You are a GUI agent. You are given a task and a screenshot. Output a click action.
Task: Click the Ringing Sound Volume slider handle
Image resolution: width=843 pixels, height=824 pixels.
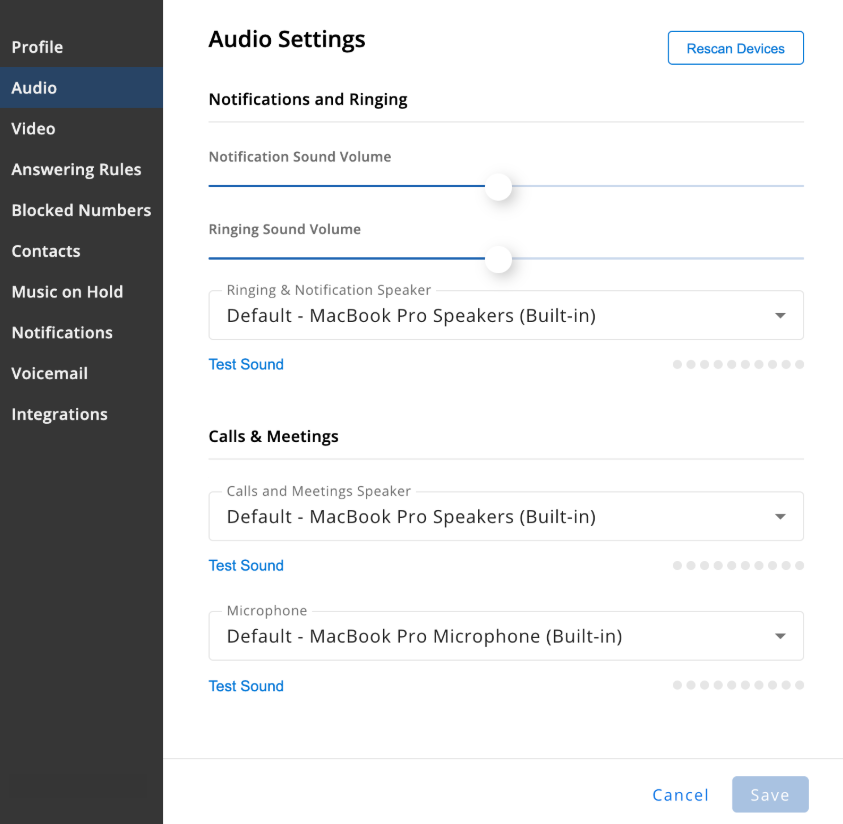coord(498,259)
